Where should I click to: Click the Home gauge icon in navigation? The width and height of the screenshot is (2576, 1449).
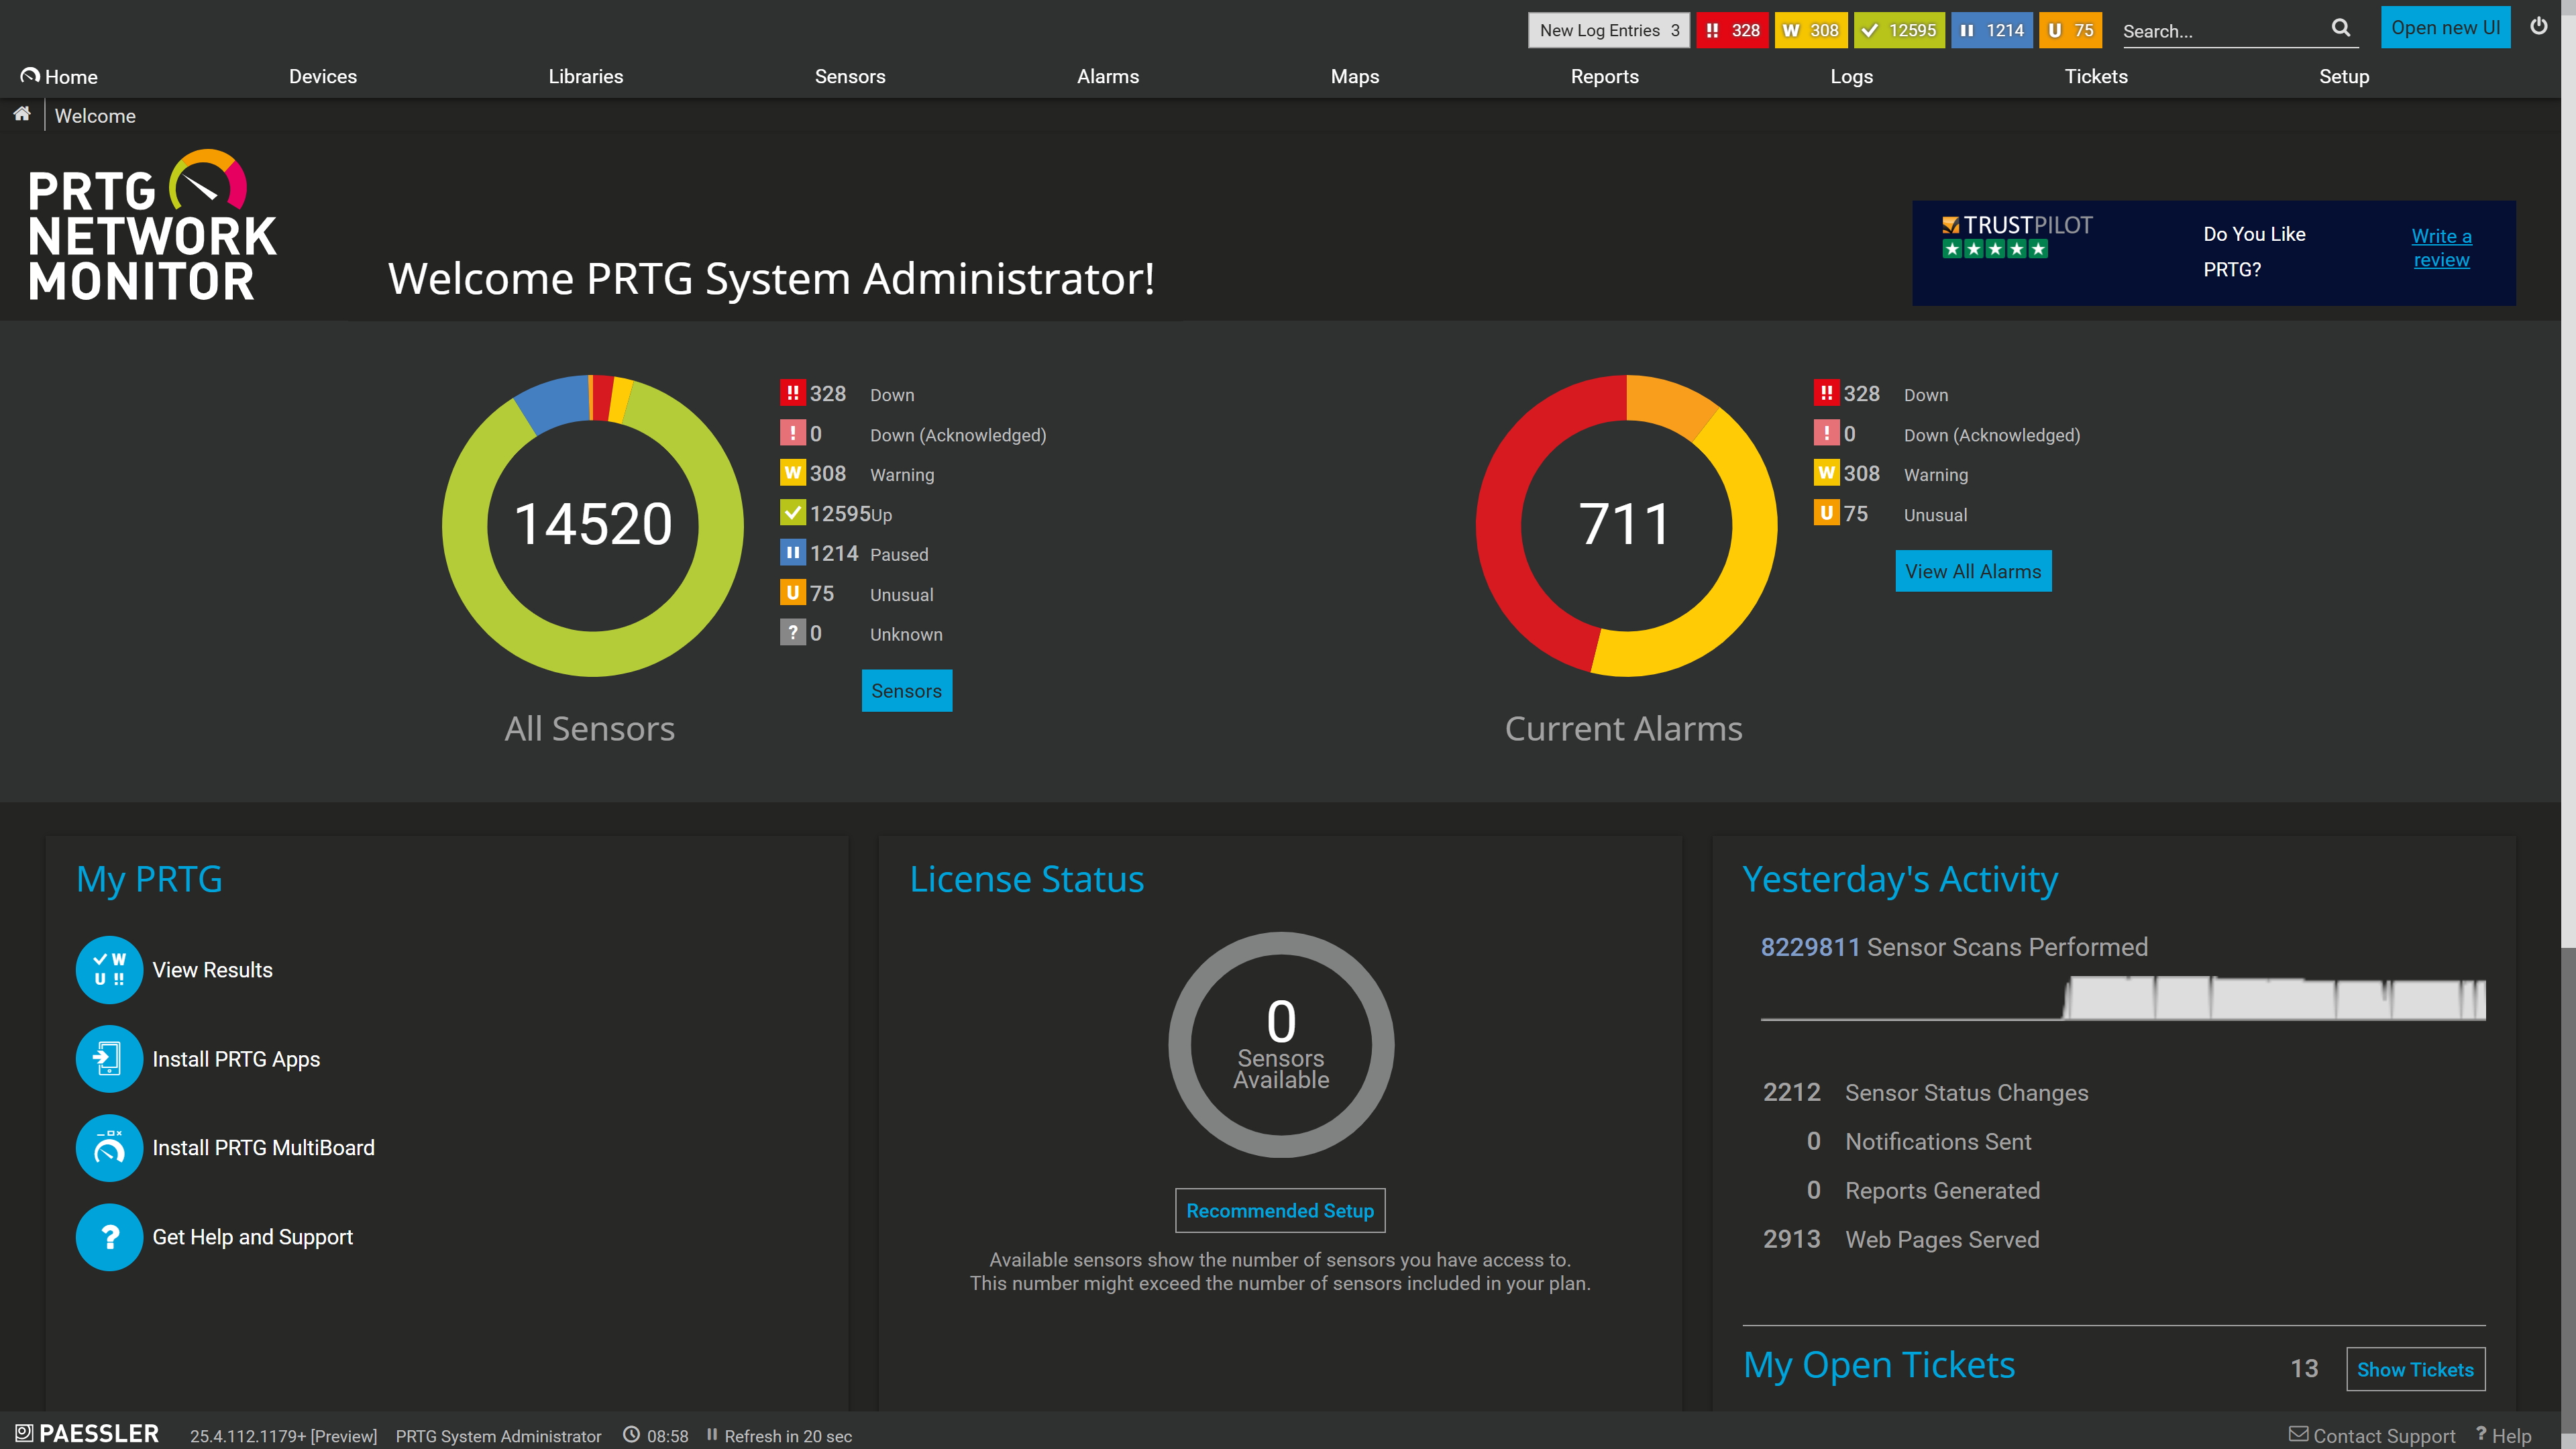pos(30,75)
